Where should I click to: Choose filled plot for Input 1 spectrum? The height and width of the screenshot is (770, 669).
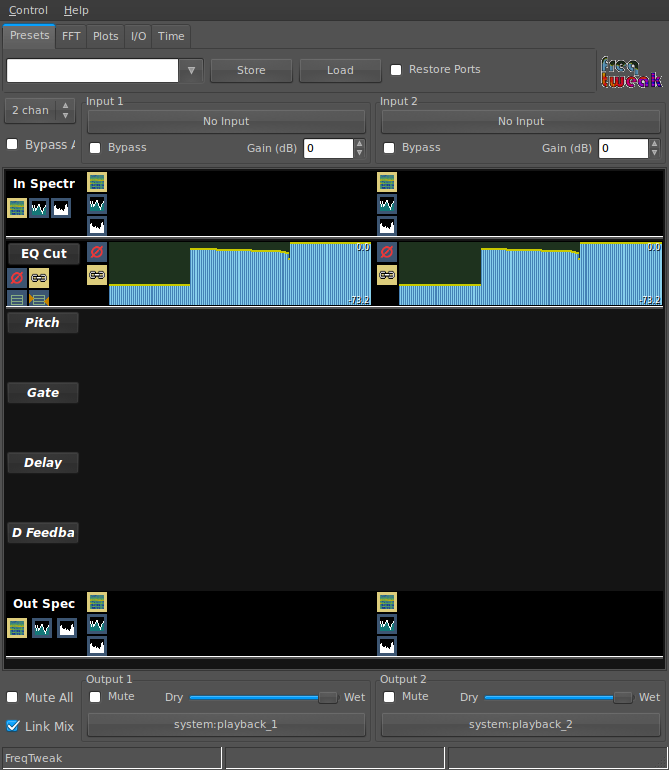(x=97, y=226)
